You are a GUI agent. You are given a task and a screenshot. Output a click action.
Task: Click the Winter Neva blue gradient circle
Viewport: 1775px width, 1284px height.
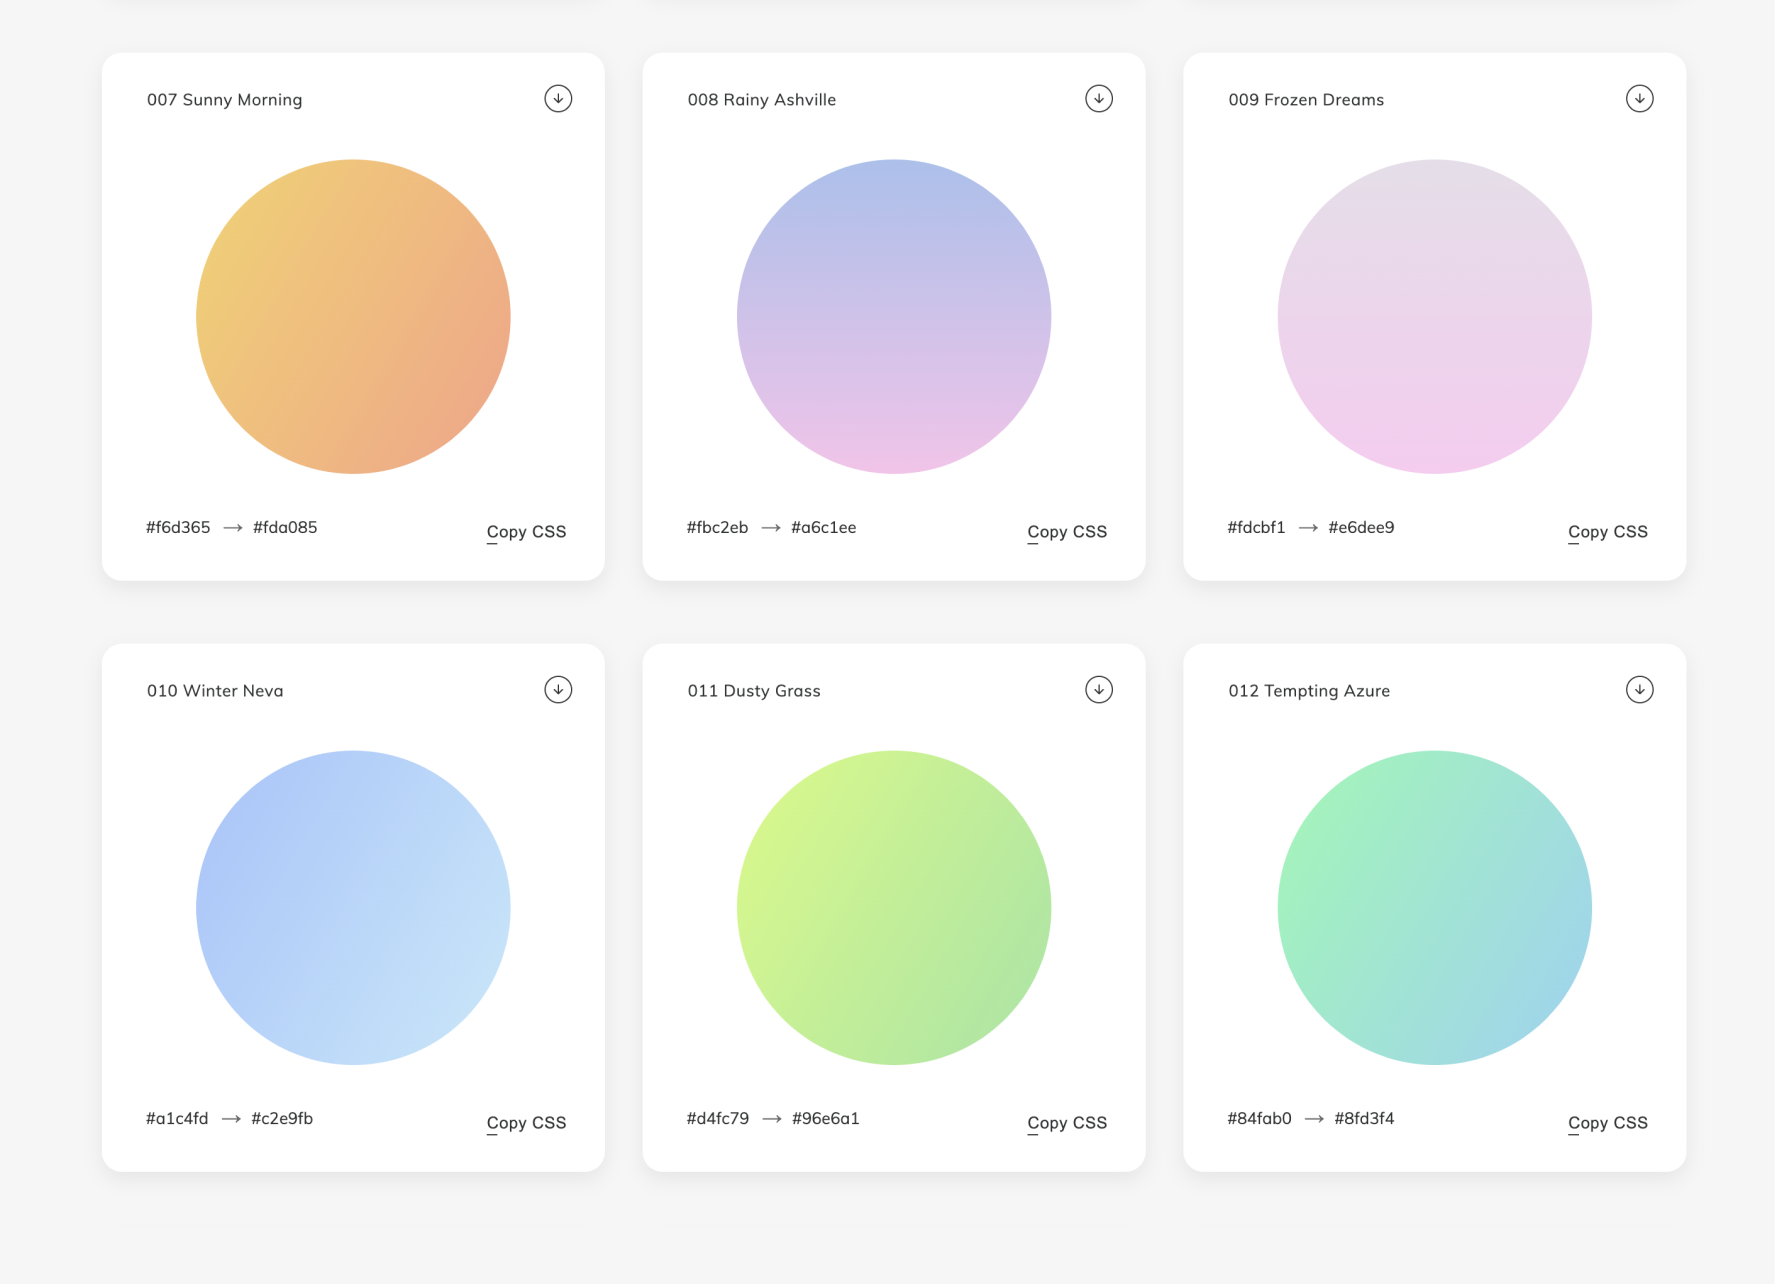point(353,907)
